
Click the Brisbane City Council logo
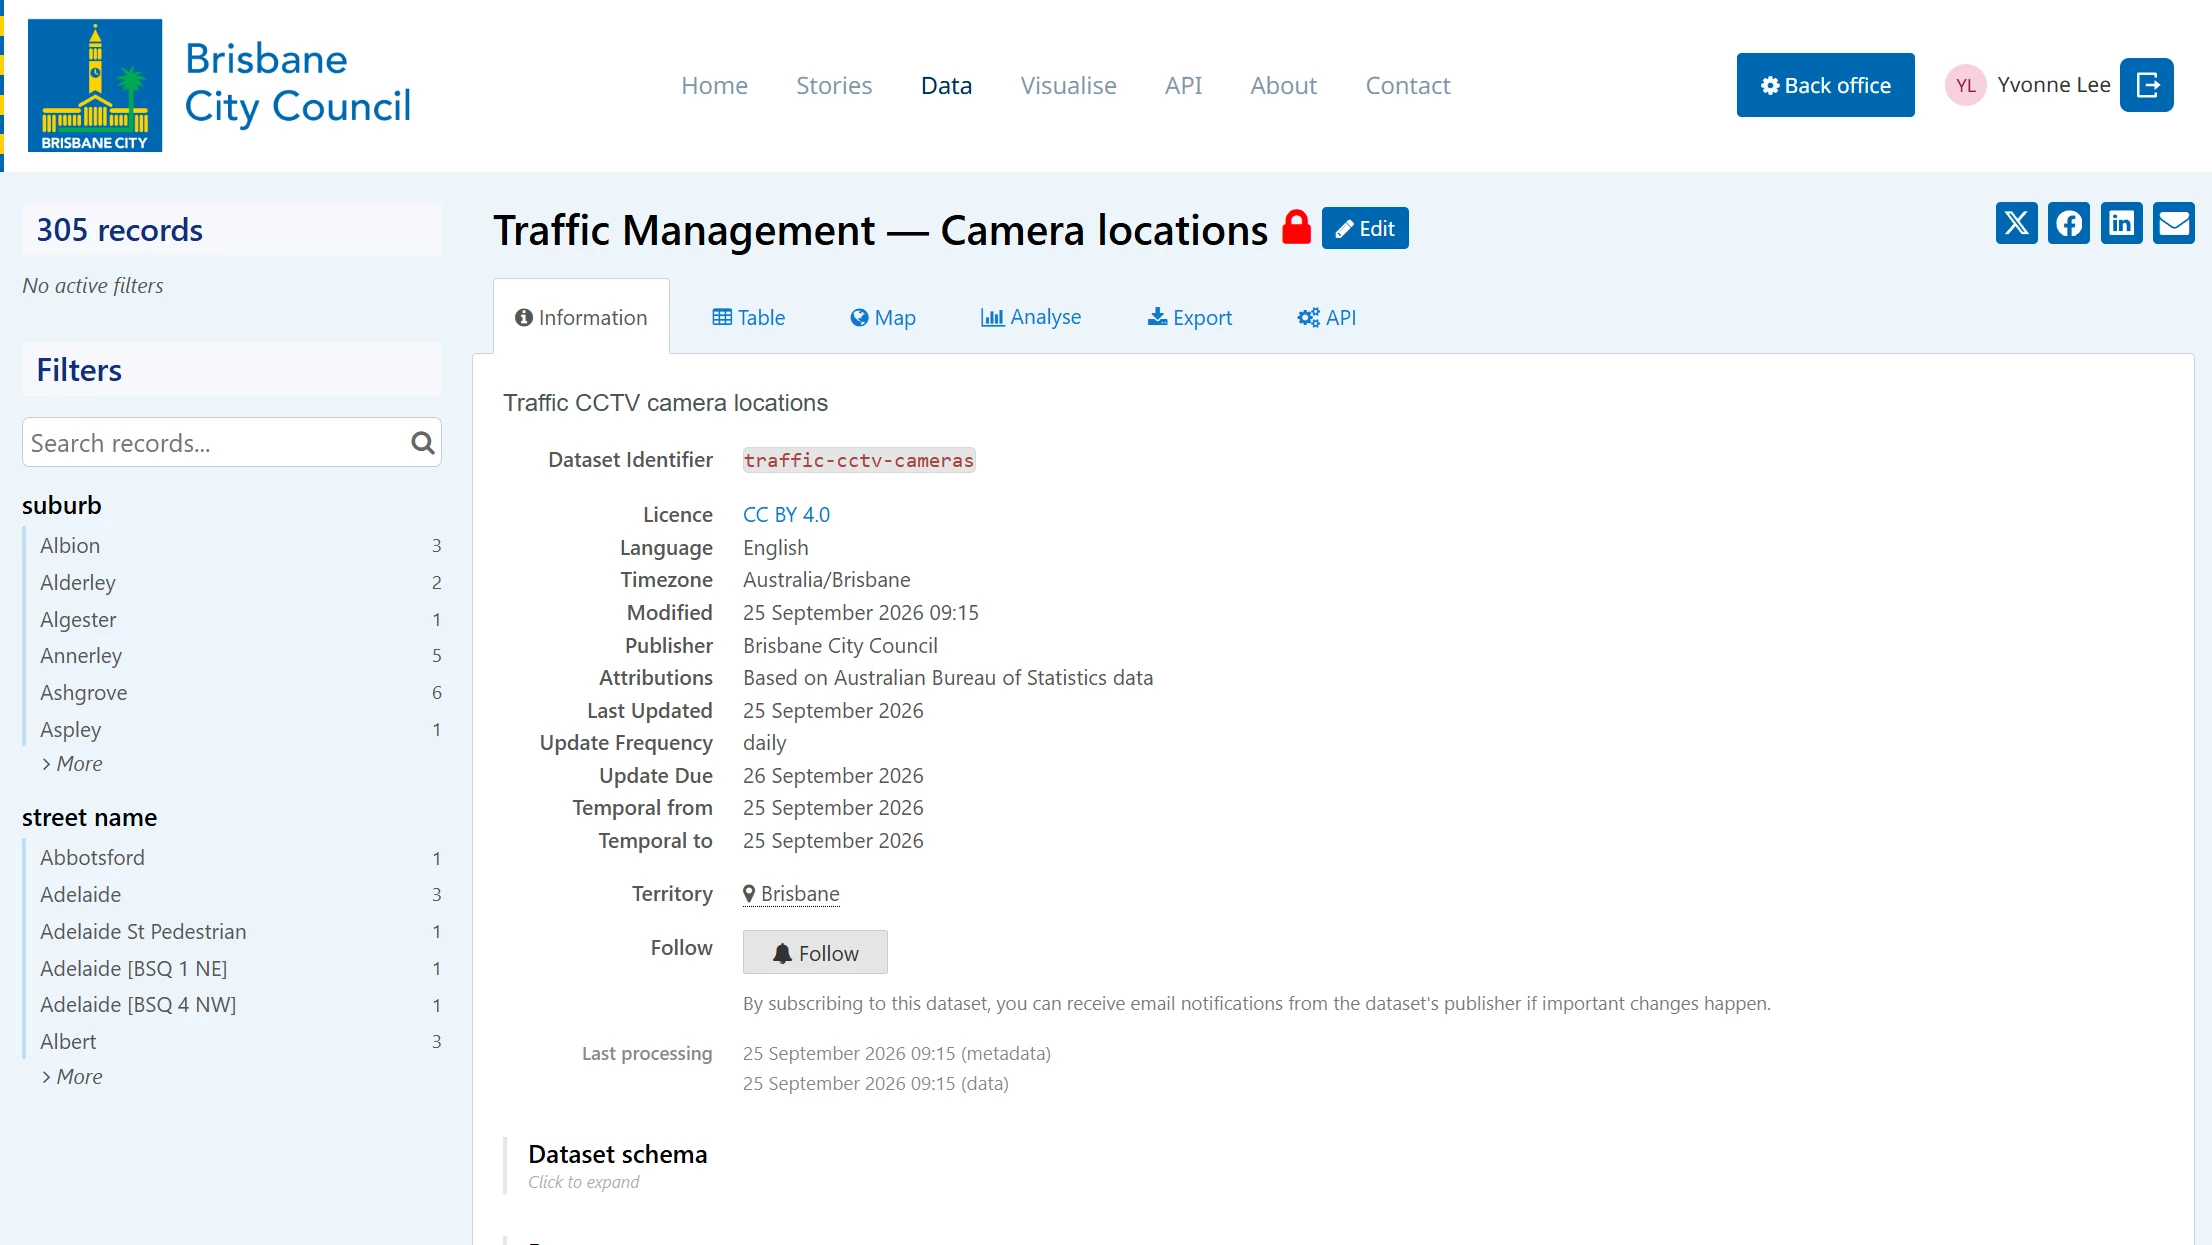pos(95,85)
